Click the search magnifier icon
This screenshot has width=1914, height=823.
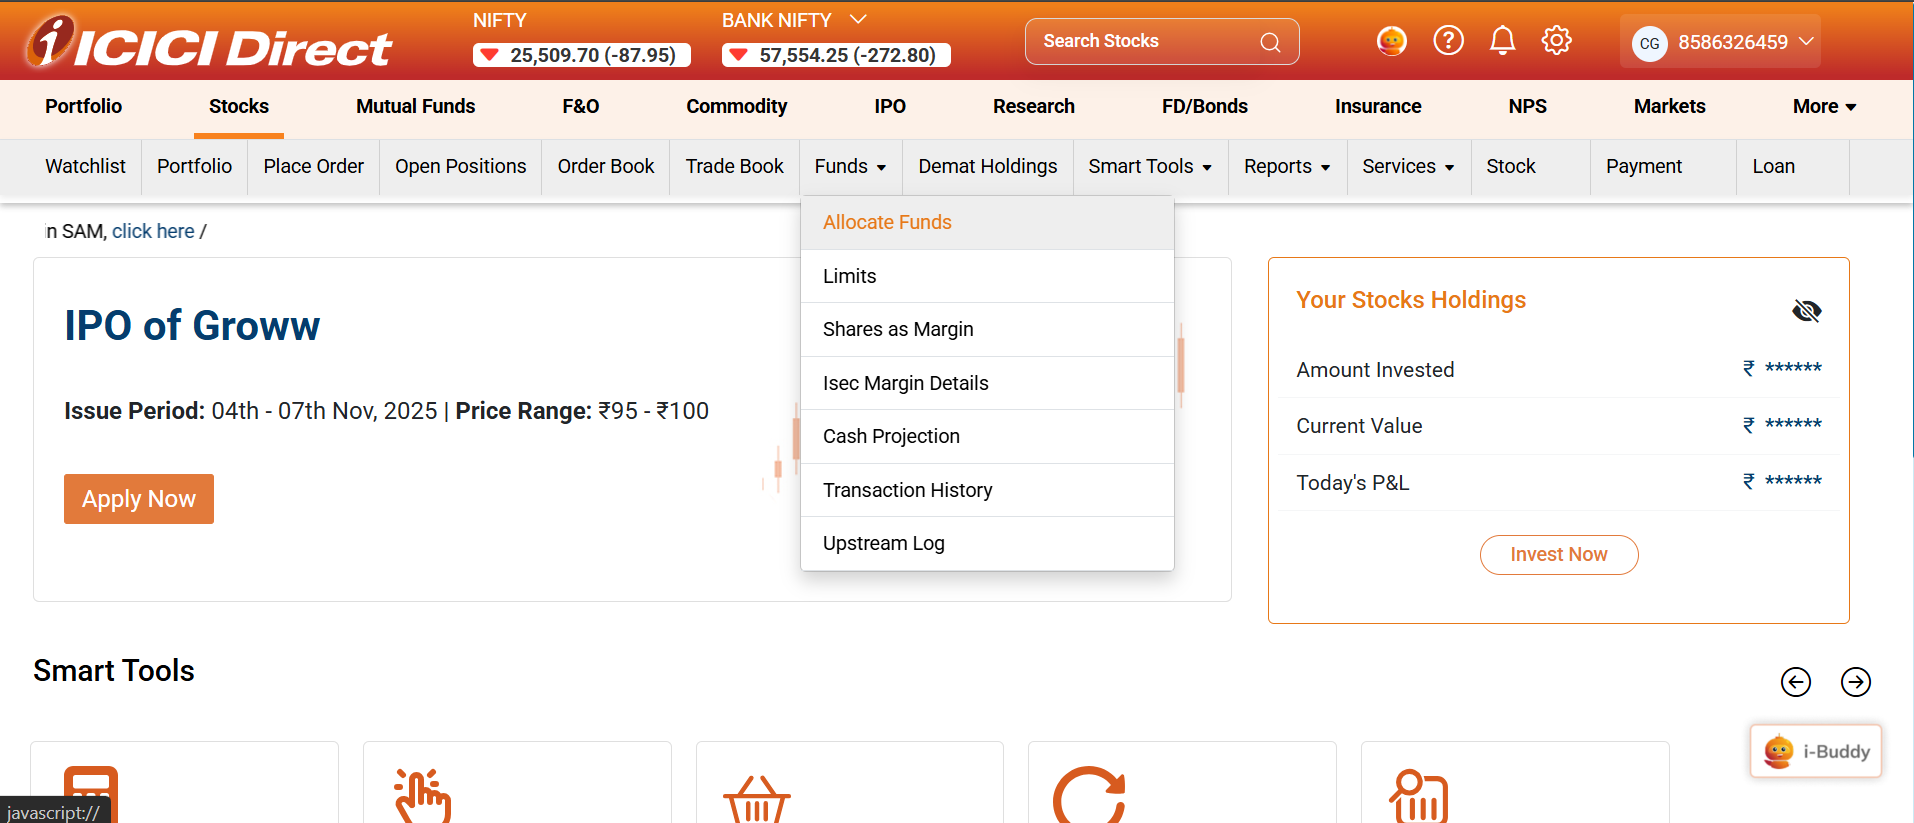pos(1270,42)
